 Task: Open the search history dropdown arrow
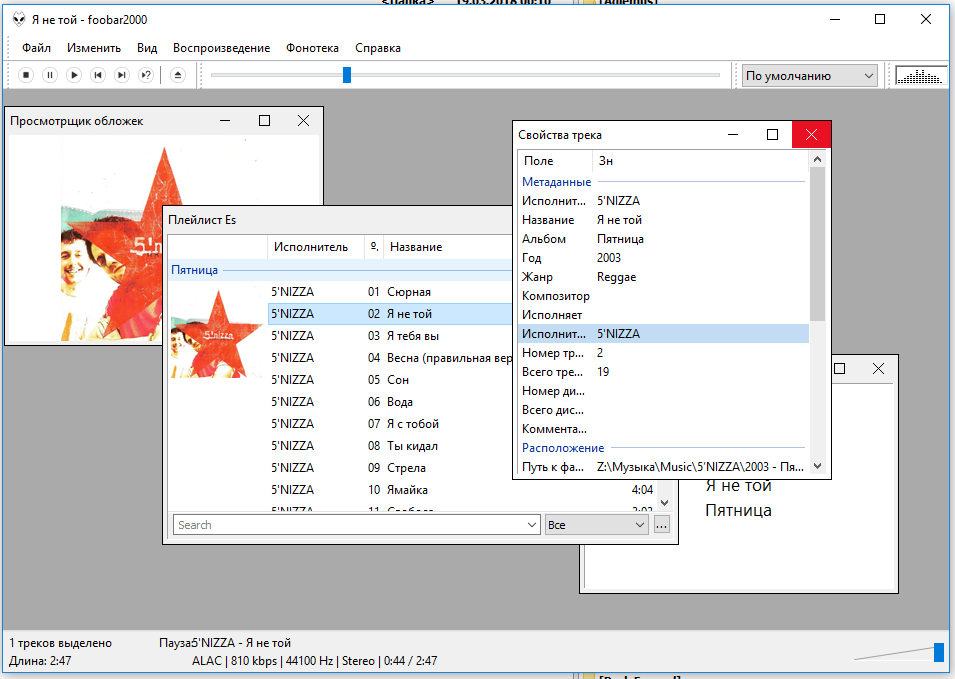pyautogui.click(x=532, y=525)
